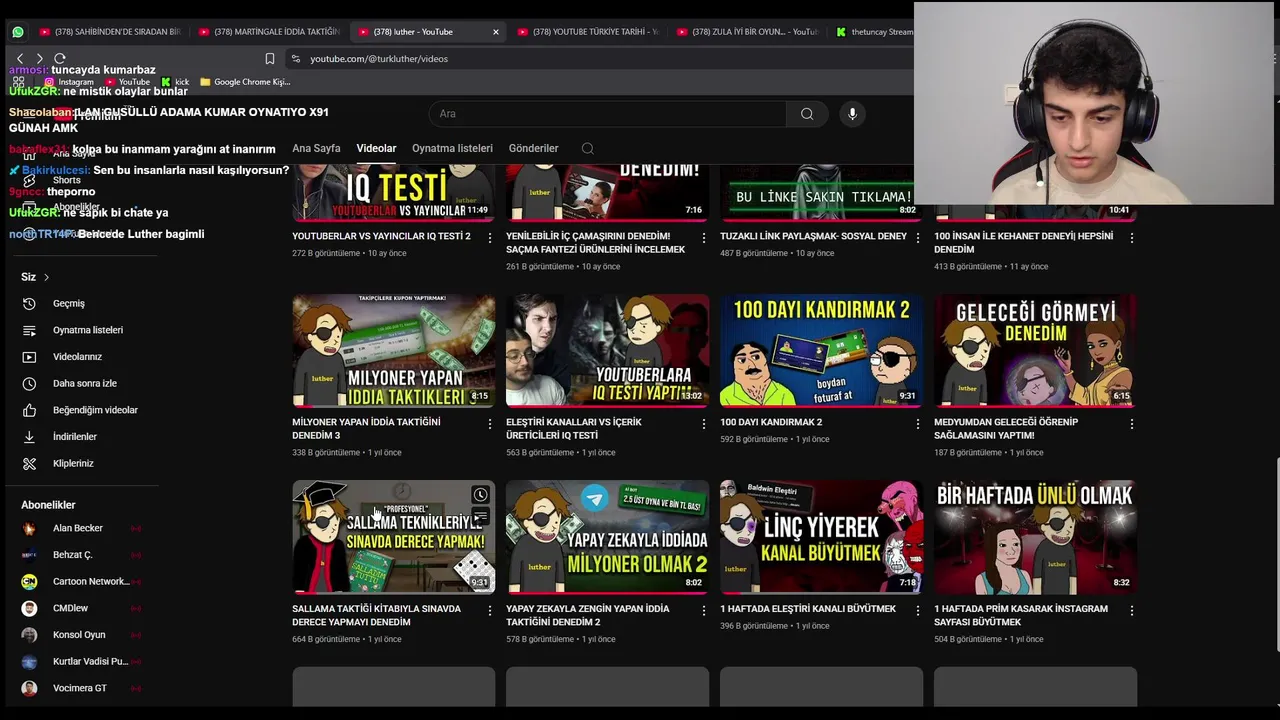
Task: Switch to Oynatma listeleri channel tab
Action: [x=452, y=148]
